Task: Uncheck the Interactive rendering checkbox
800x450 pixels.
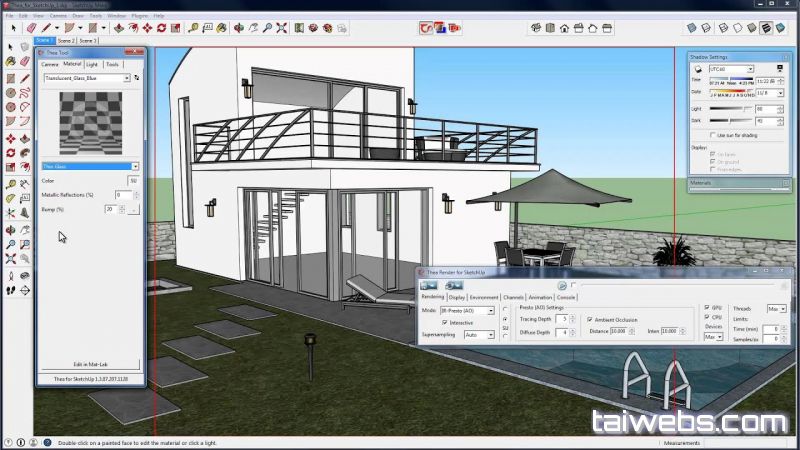Action: click(444, 323)
